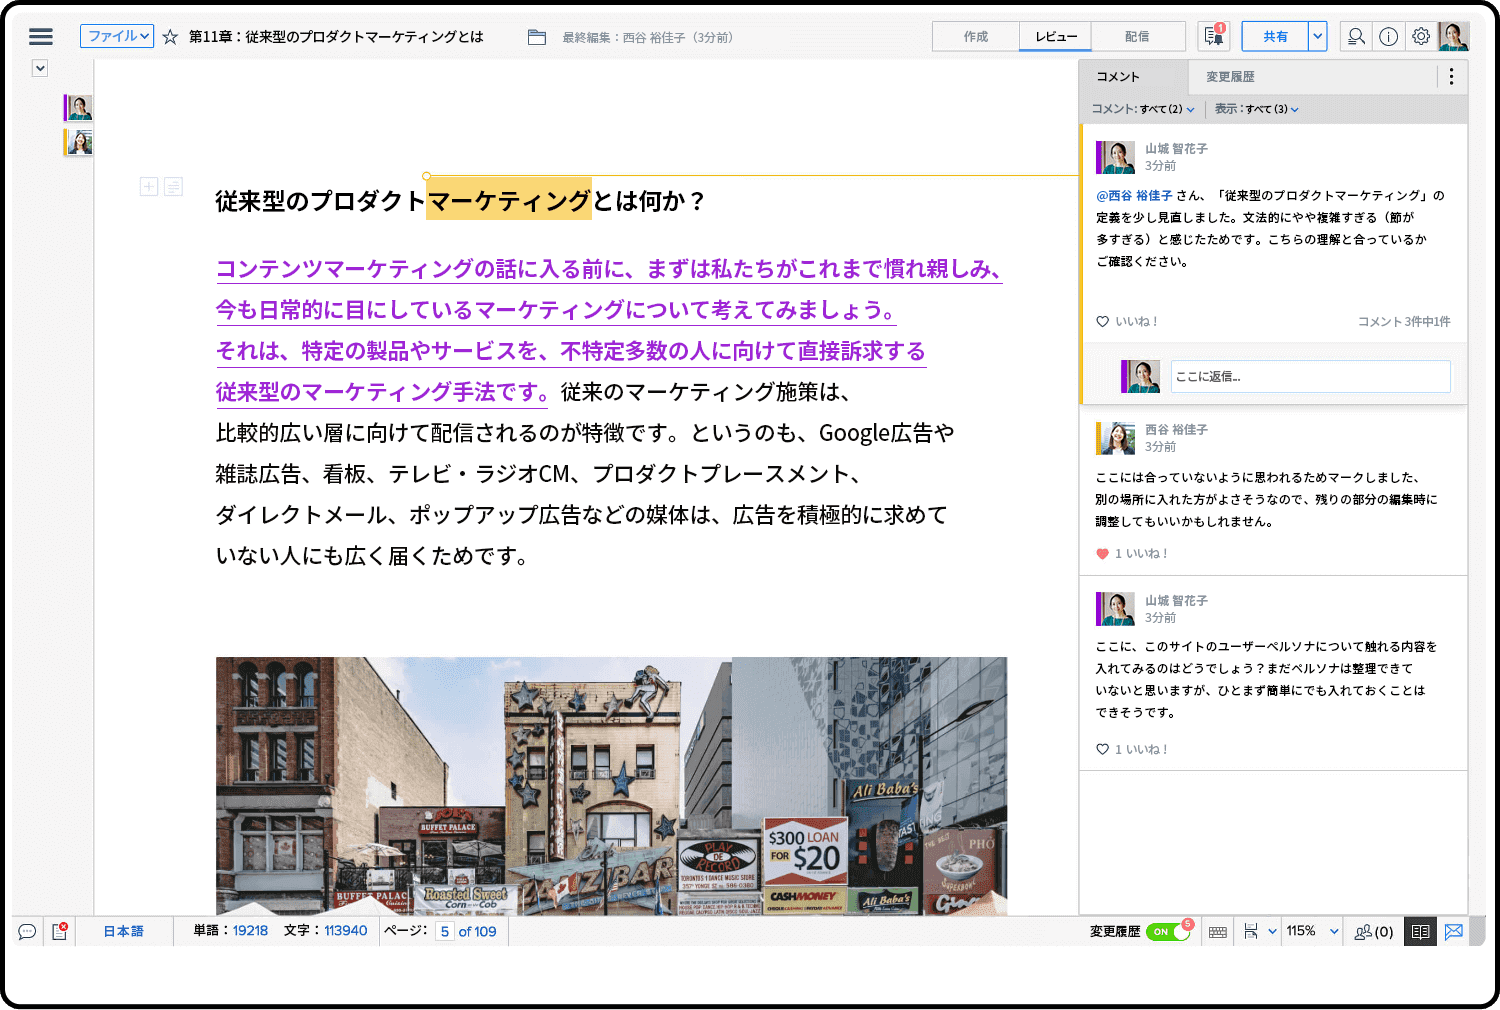The height and width of the screenshot is (1010, 1500).
Task: Open the folder location icon beside the title
Action: [537, 37]
